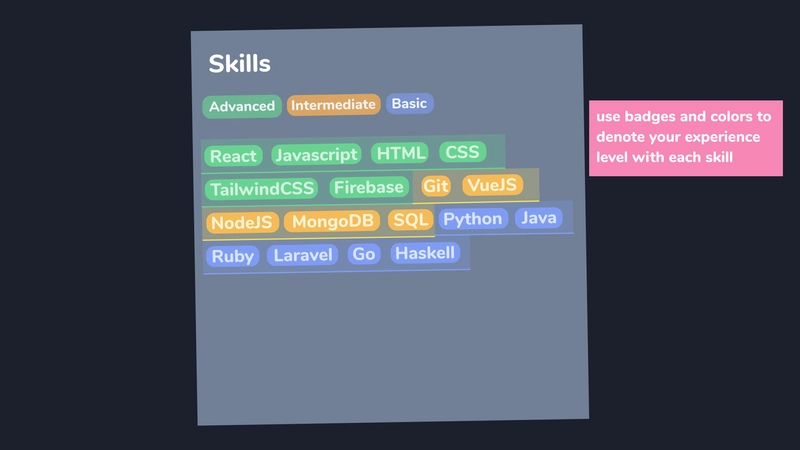800x450 pixels.
Task: Select the HTML skill badge
Action: [x=400, y=153]
